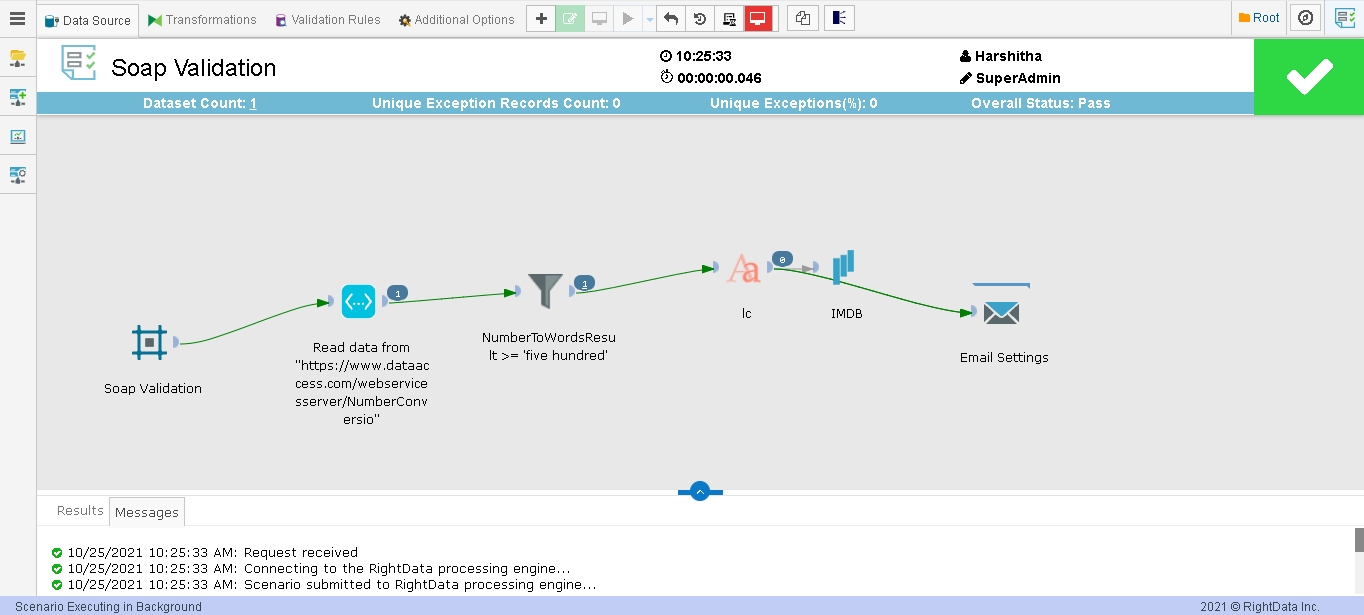Select the IMDB node icon

(x=844, y=267)
